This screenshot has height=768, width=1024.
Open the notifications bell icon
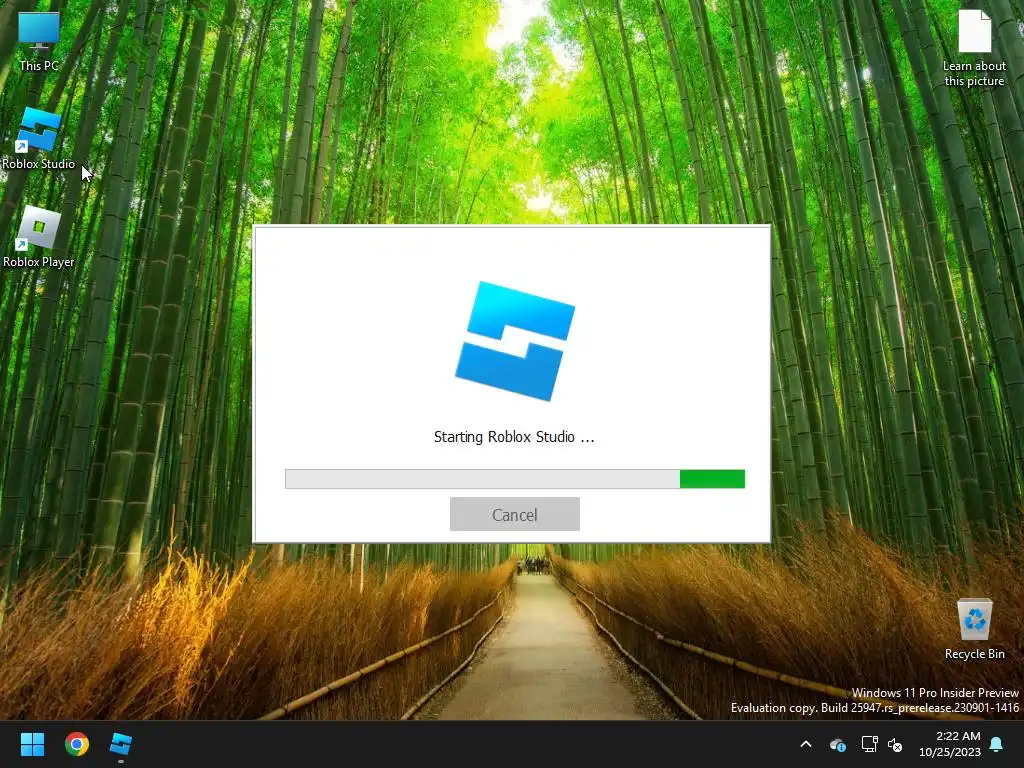coord(997,744)
